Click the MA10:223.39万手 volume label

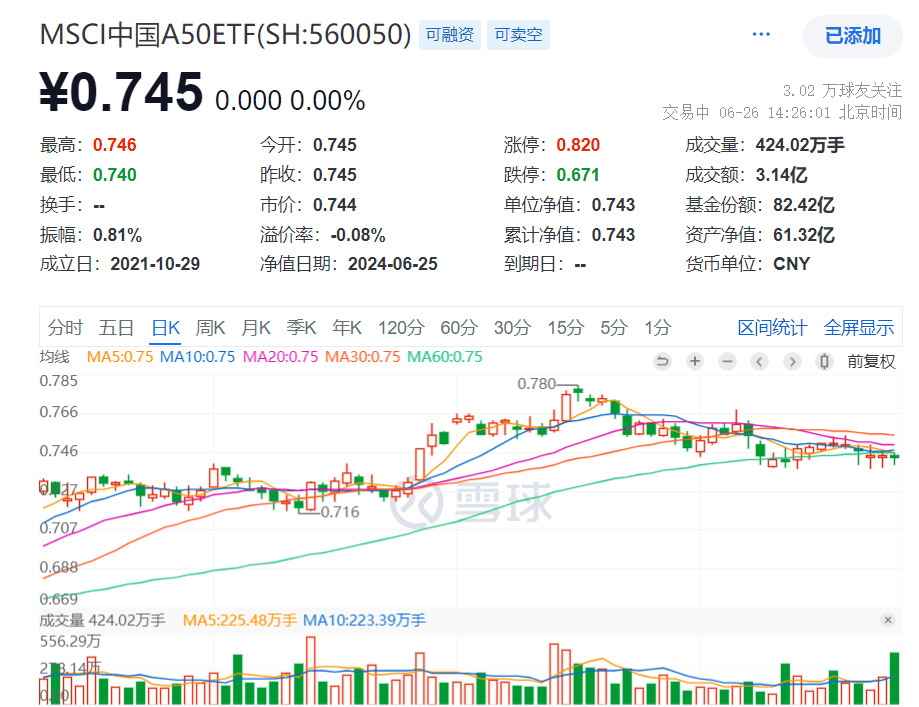tap(364, 620)
